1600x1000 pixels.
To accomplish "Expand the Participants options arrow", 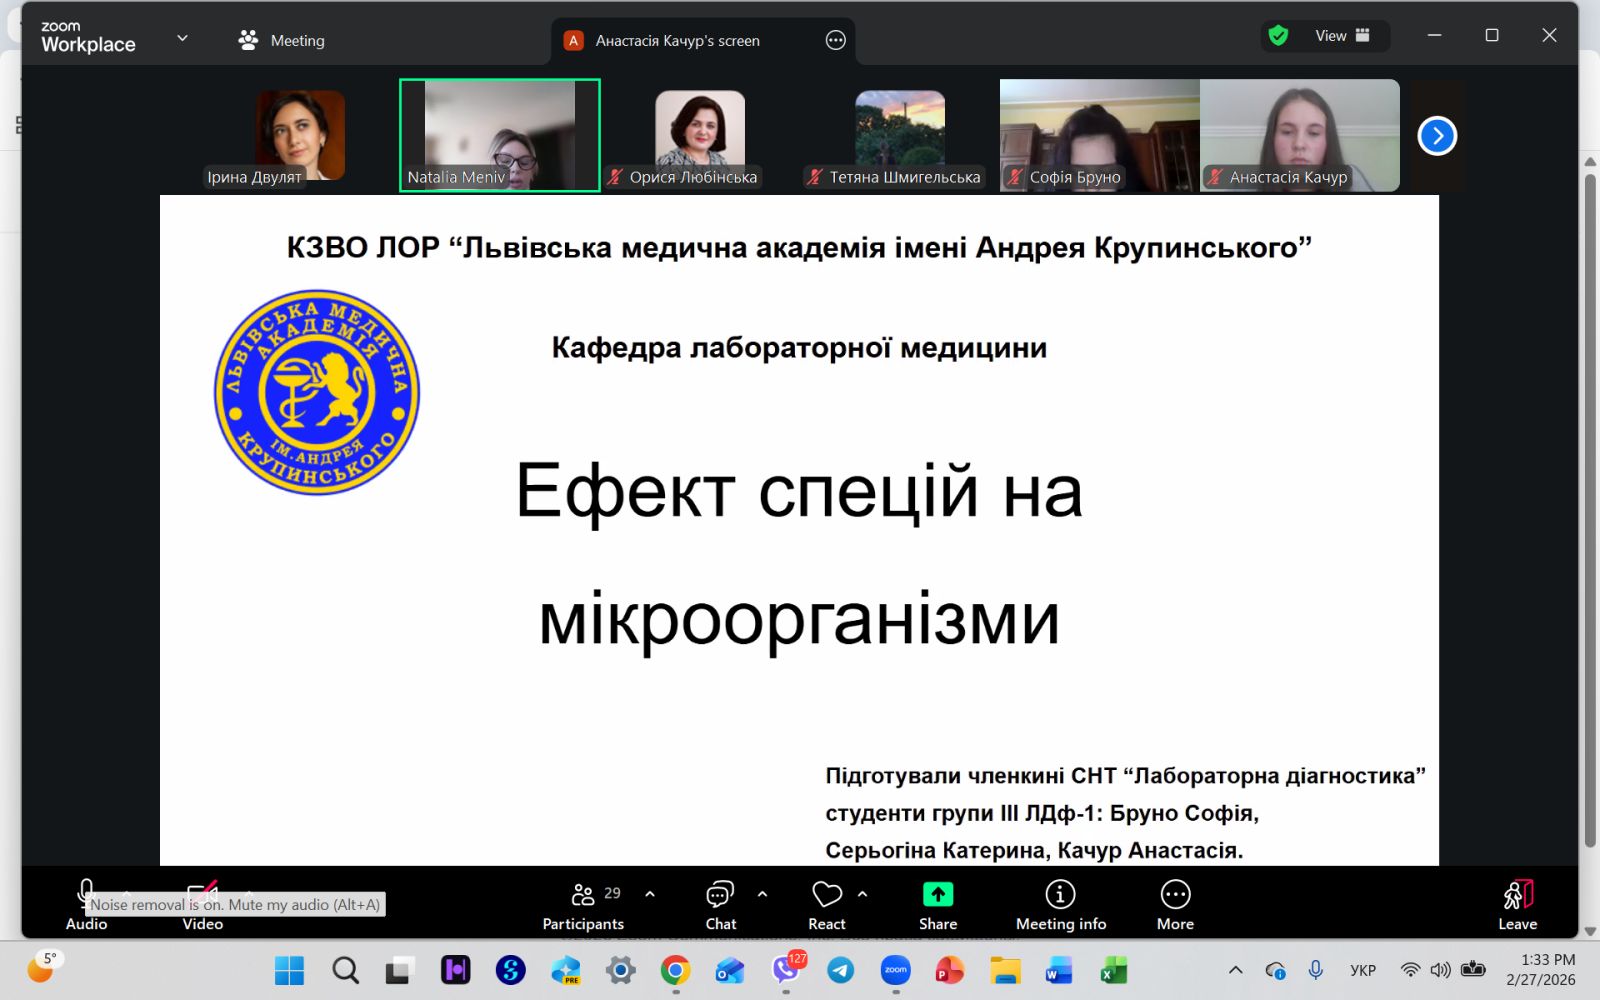I will point(650,894).
